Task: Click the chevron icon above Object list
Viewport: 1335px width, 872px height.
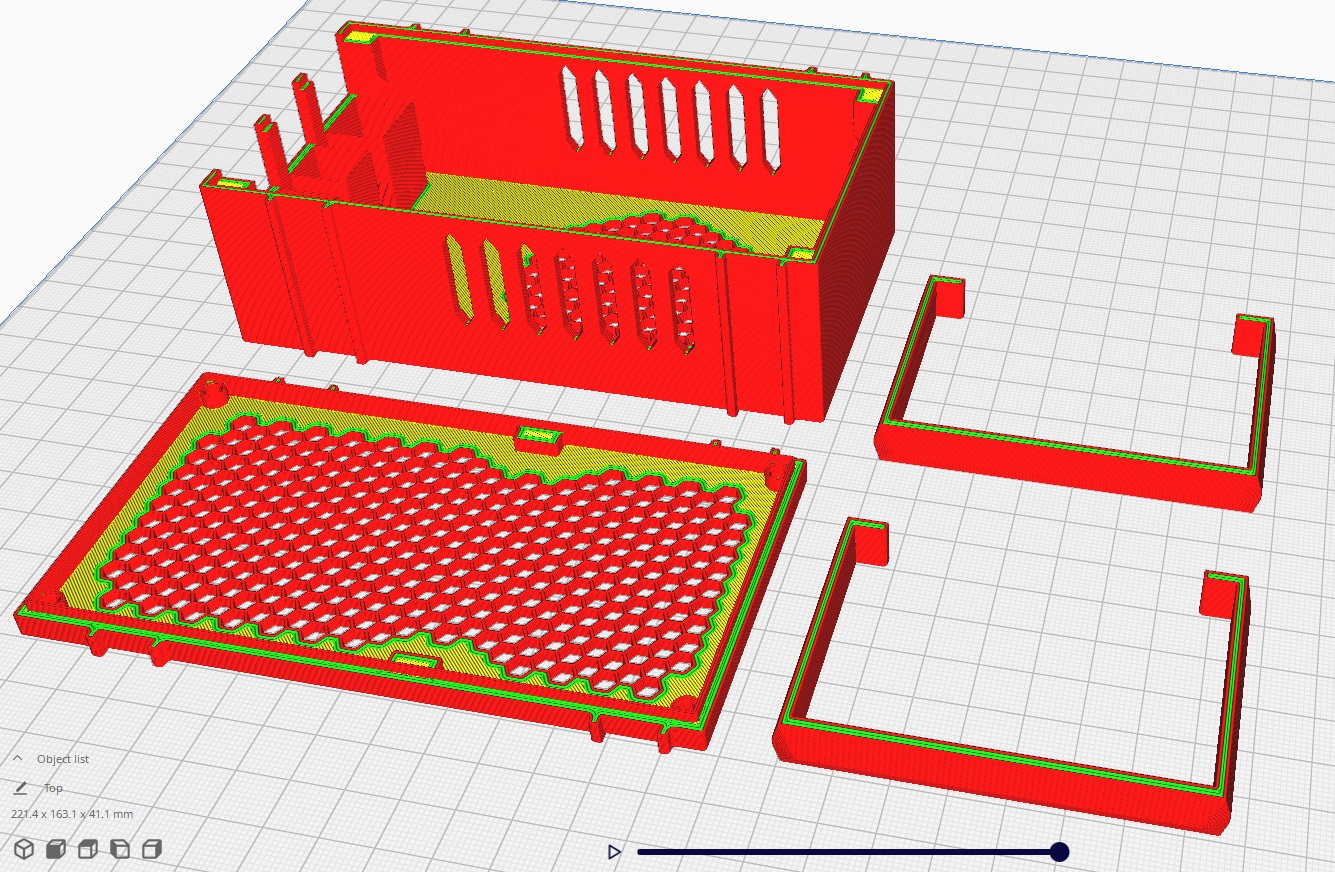Action: (x=17, y=758)
